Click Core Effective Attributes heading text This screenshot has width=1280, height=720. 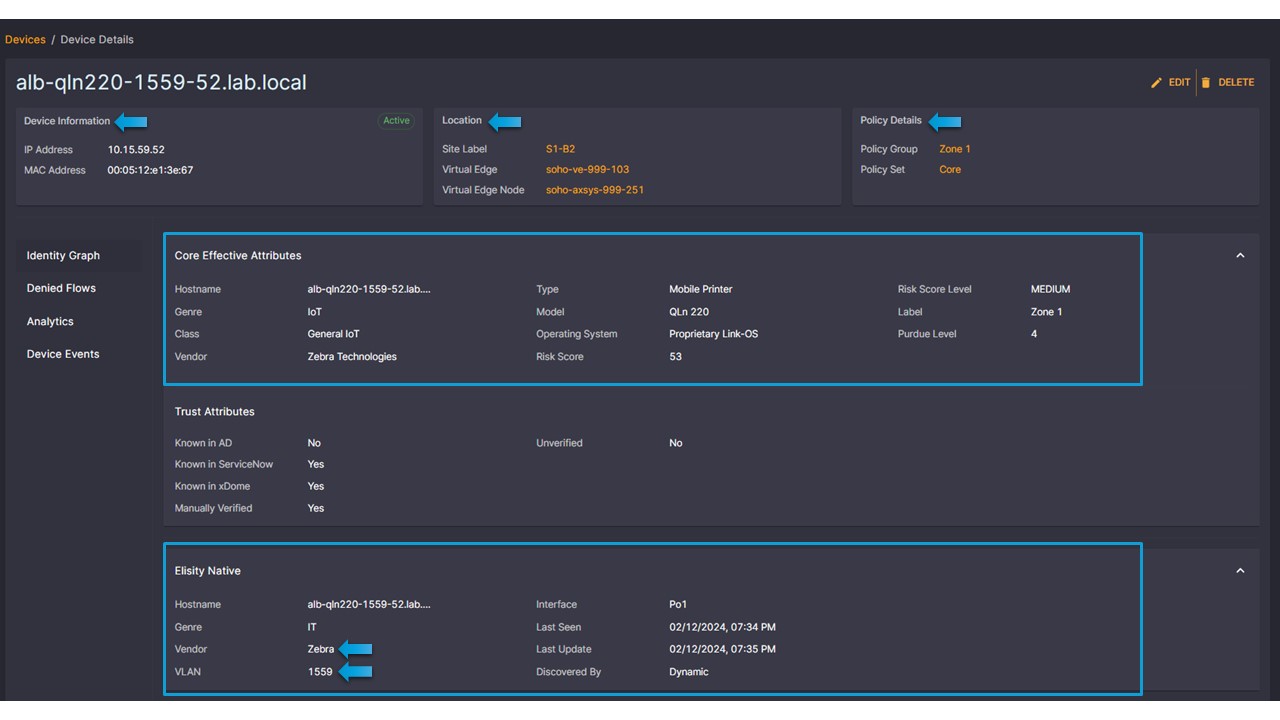[x=238, y=256]
